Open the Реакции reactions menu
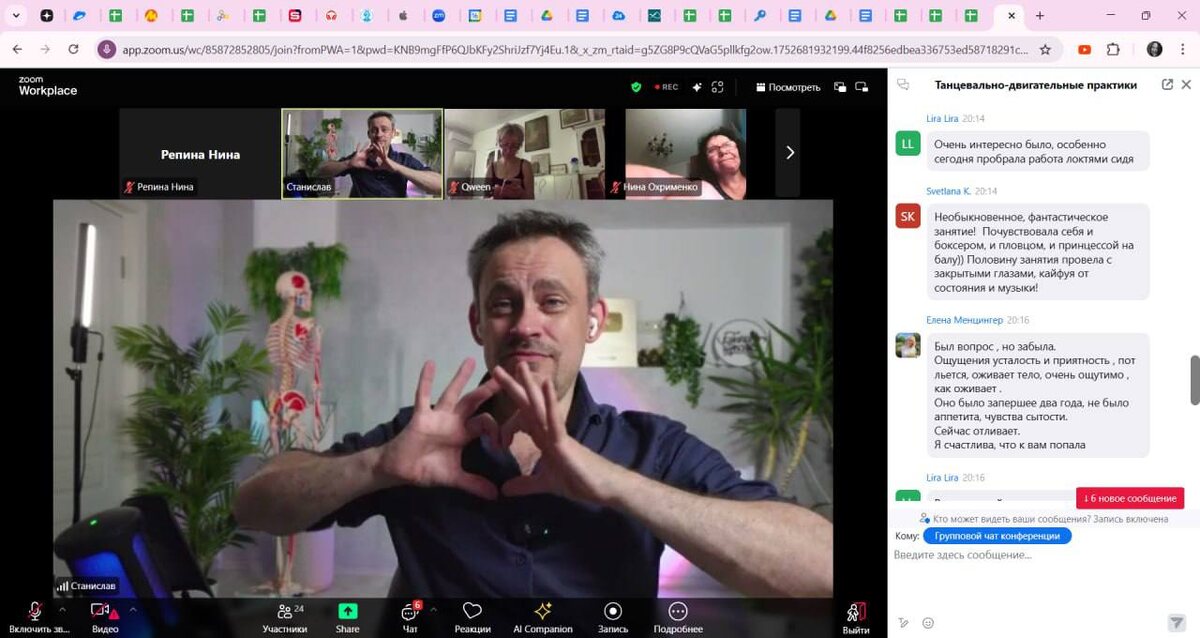 pos(472,618)
